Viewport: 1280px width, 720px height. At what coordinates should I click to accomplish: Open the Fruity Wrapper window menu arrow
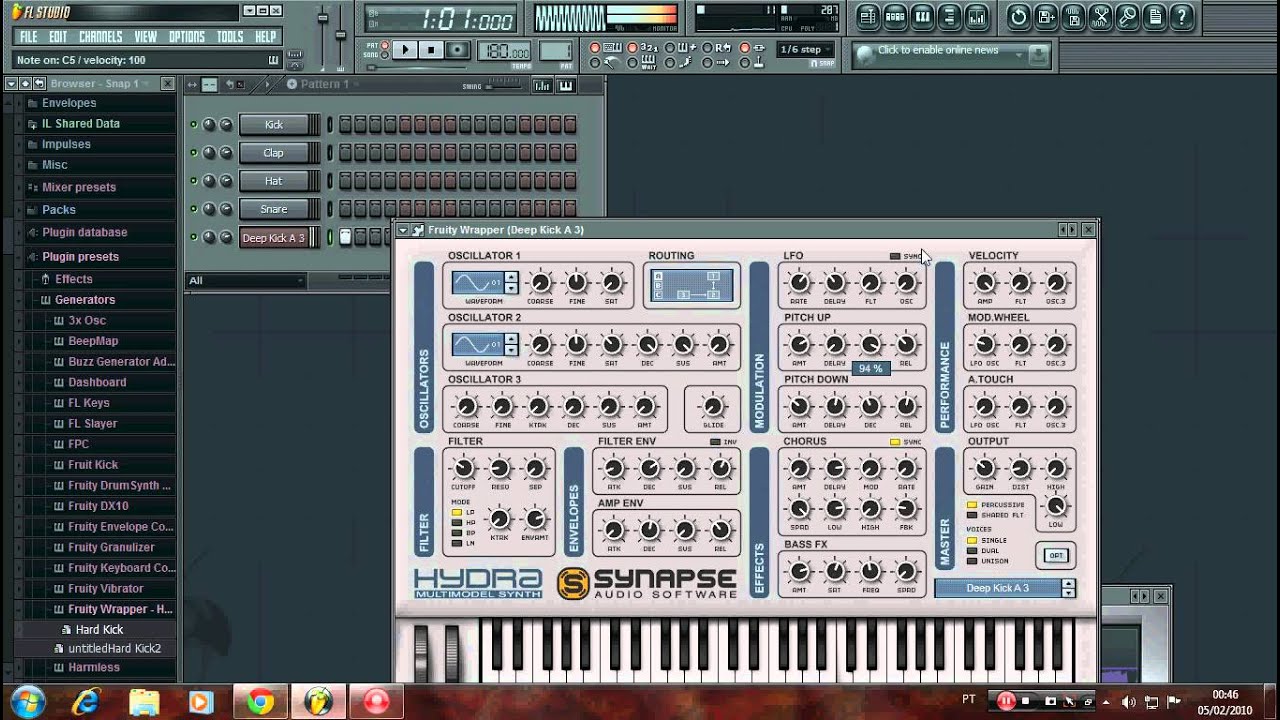[403, 230]
